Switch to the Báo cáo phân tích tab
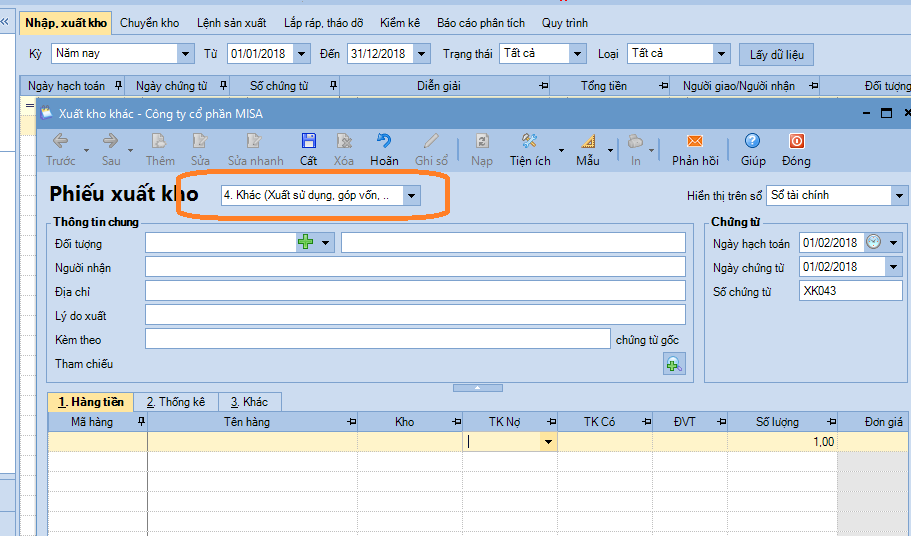Screen dimensions: 911x536 tap(481, 23)
